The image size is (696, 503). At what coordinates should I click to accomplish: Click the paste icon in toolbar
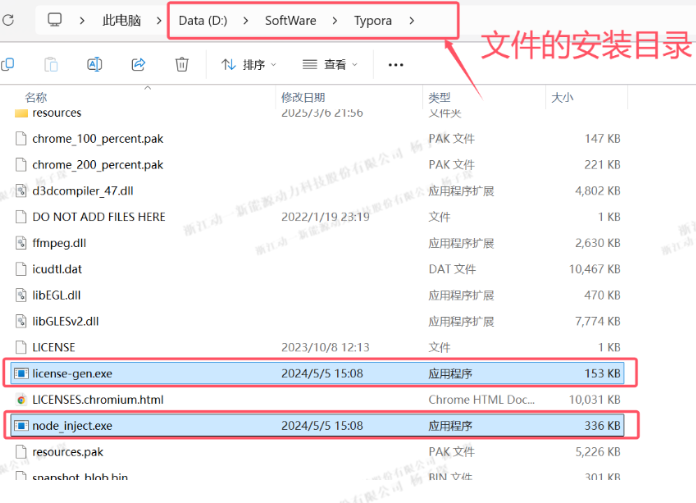point(51,65)
